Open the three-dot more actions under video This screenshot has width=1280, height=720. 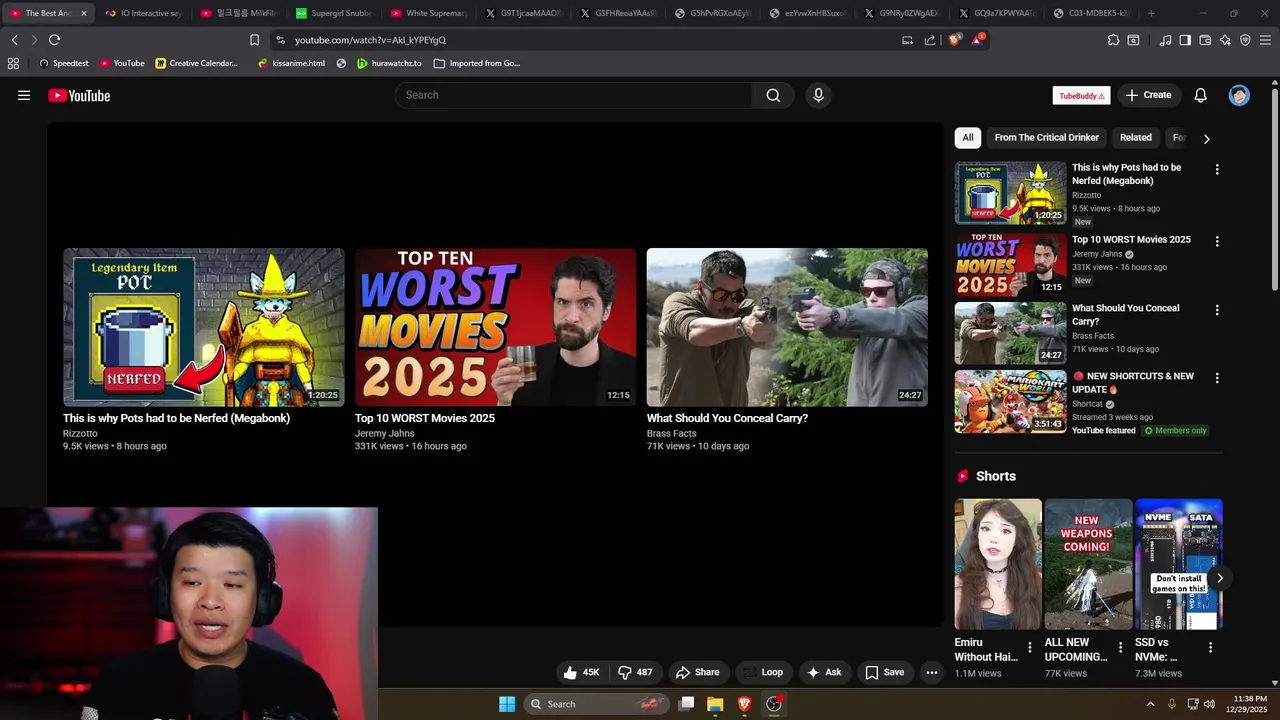(932, 672)
